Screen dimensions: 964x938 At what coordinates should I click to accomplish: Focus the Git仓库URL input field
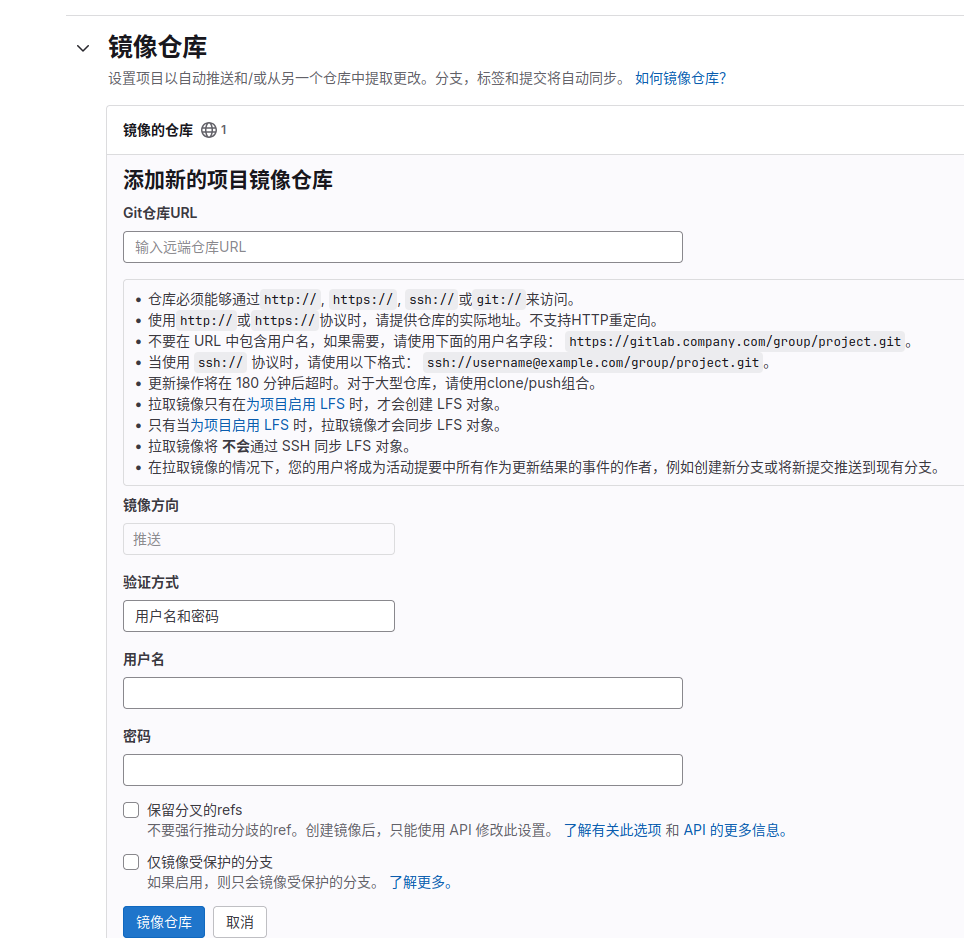(x=403, y=247)
